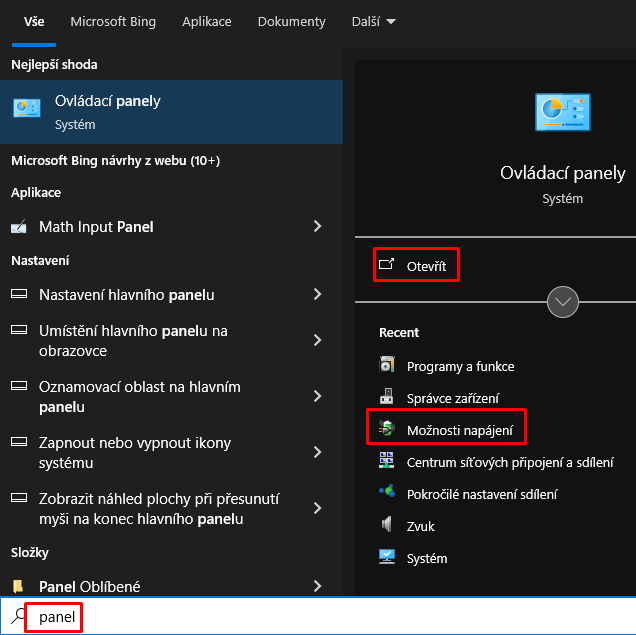636x635 pixels.
Task: Open Zvuk from Recent list
Action: coord(421,526)
